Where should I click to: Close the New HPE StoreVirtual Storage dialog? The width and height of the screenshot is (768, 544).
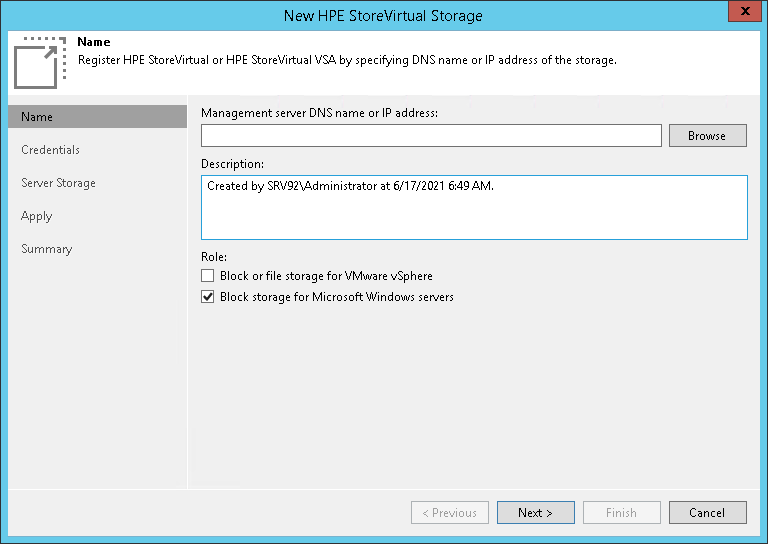(745, 11)
